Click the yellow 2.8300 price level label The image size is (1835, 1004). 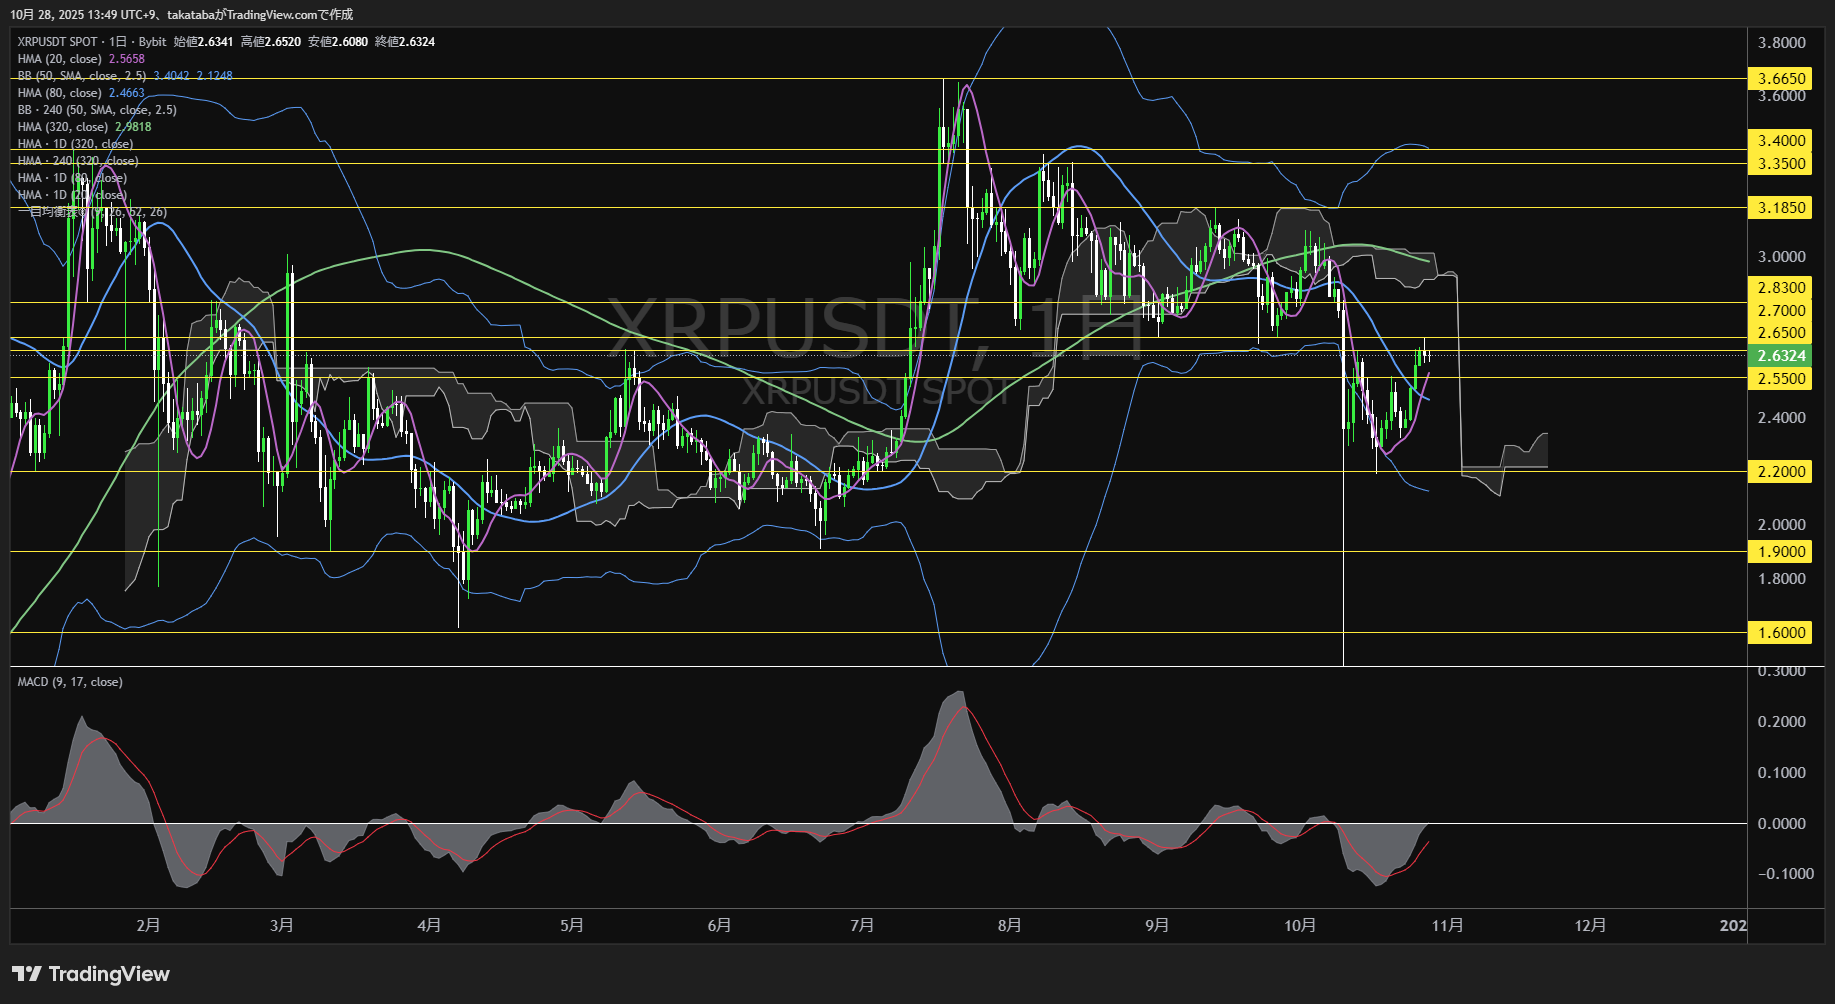1781,288
